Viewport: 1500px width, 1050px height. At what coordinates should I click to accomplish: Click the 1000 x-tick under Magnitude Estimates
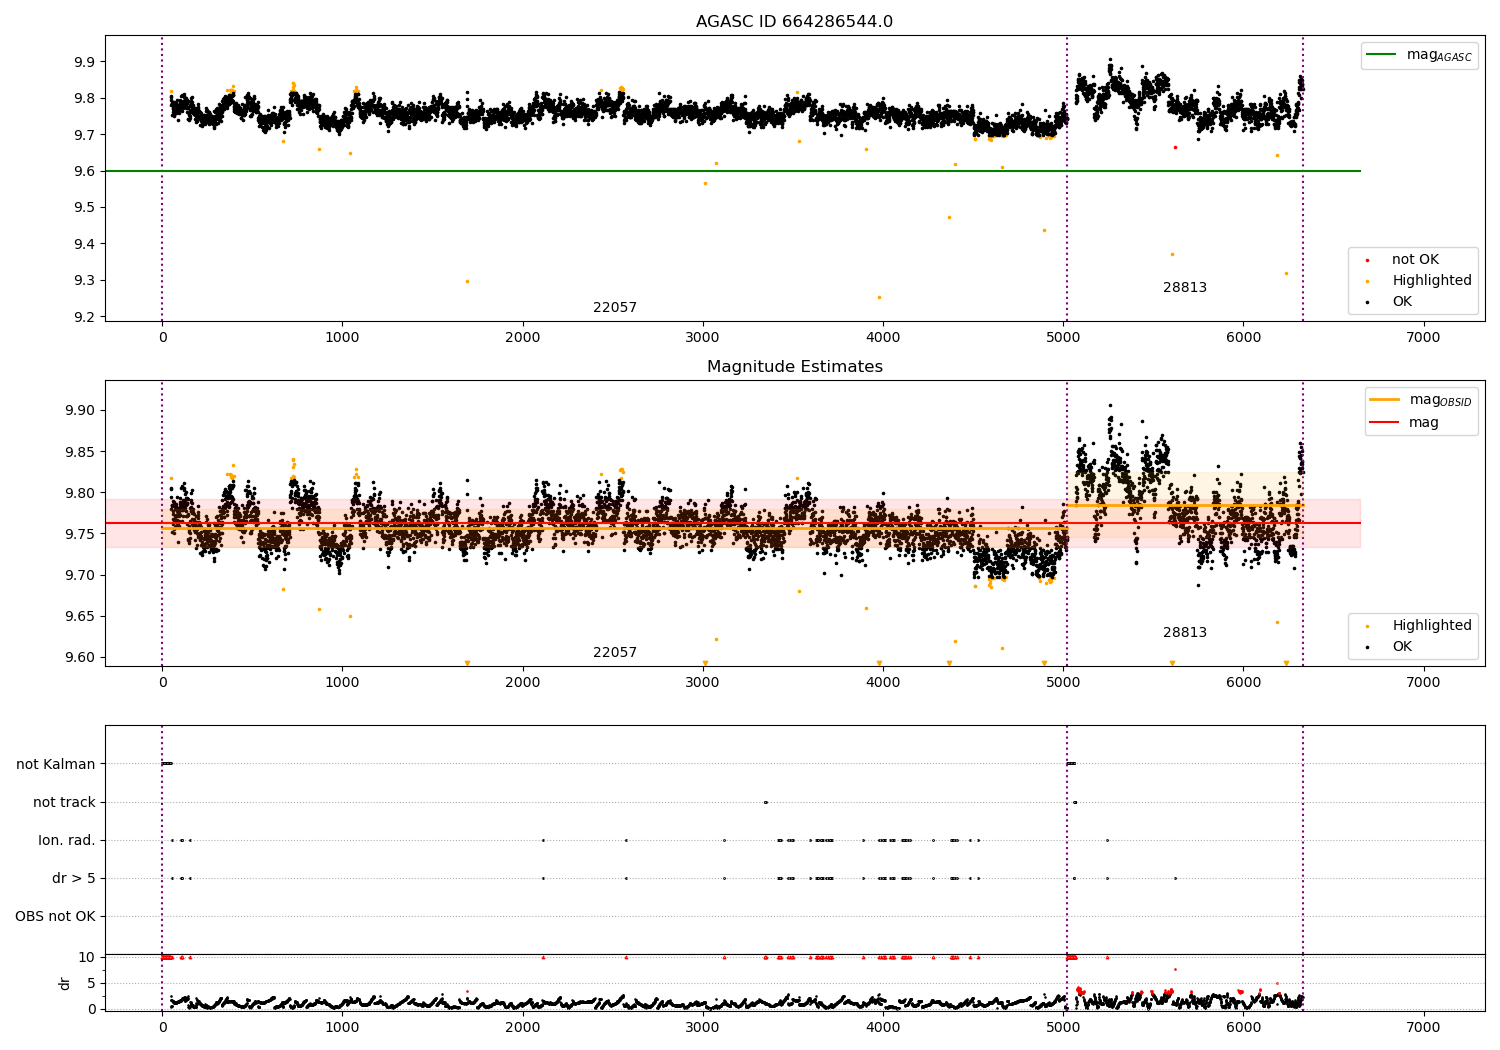tap(342, 683)
